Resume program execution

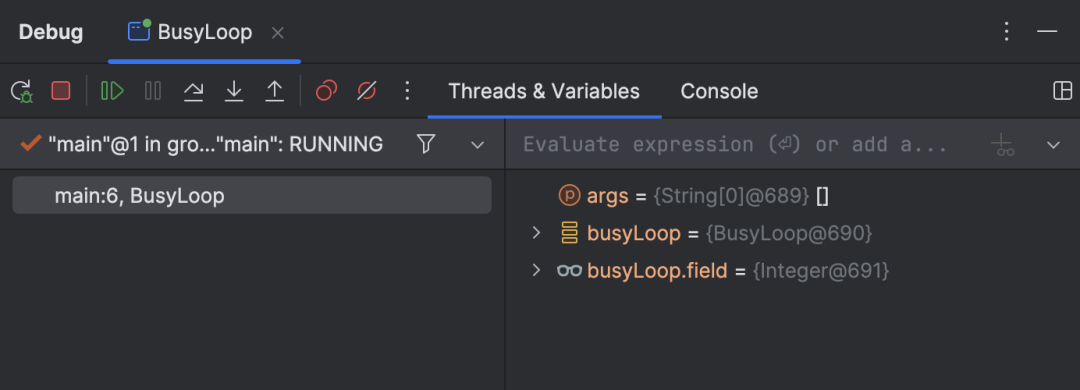(x=112, y=91)
